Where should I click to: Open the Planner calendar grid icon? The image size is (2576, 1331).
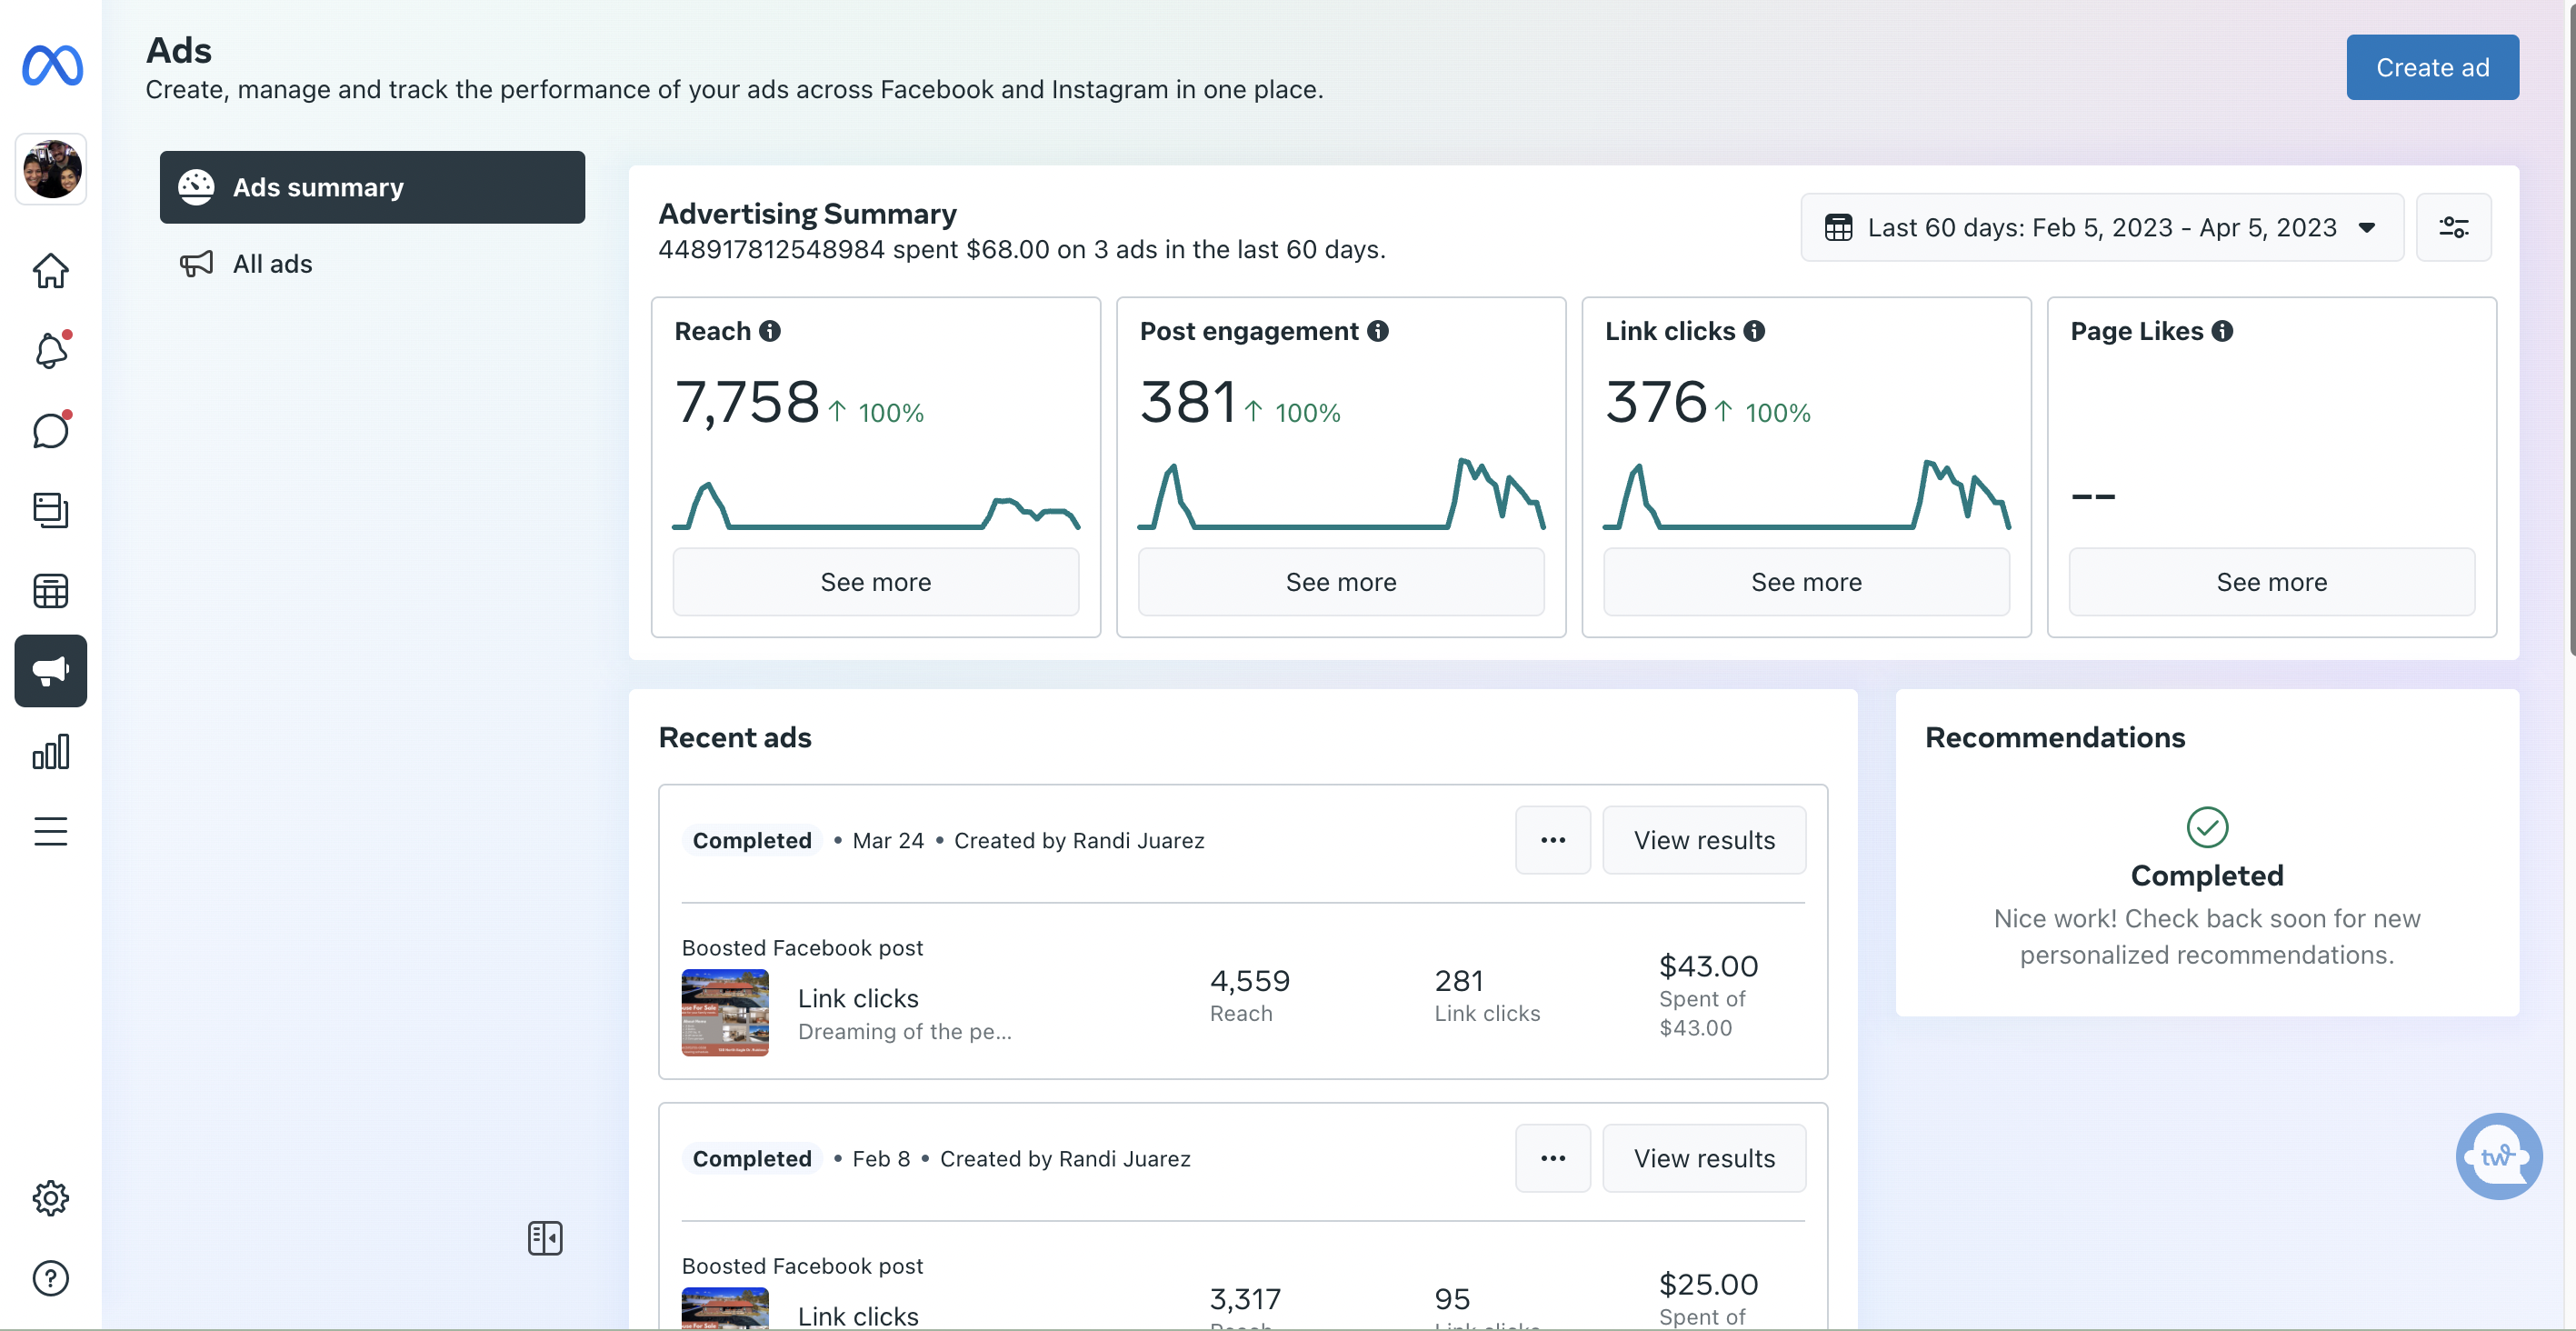[x=50, y=591]
